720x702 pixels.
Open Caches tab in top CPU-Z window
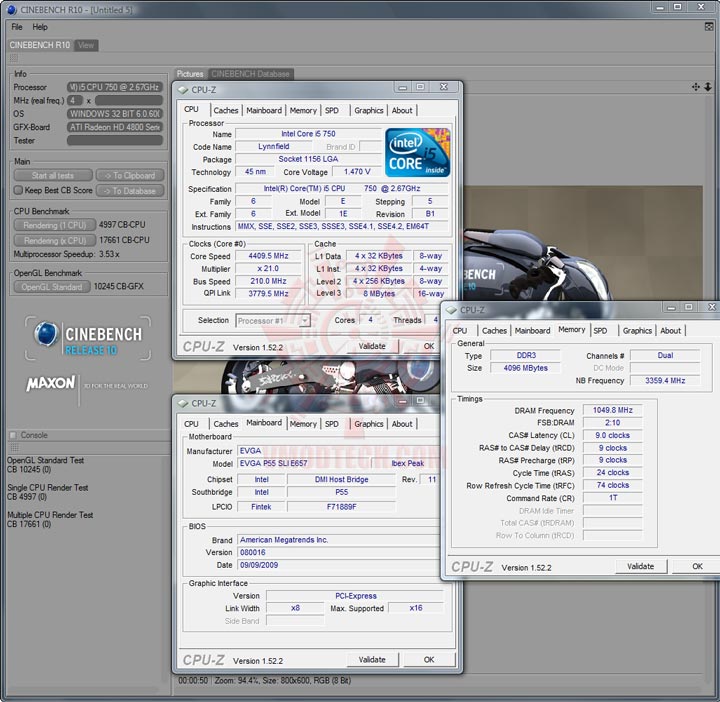point(226,110)
